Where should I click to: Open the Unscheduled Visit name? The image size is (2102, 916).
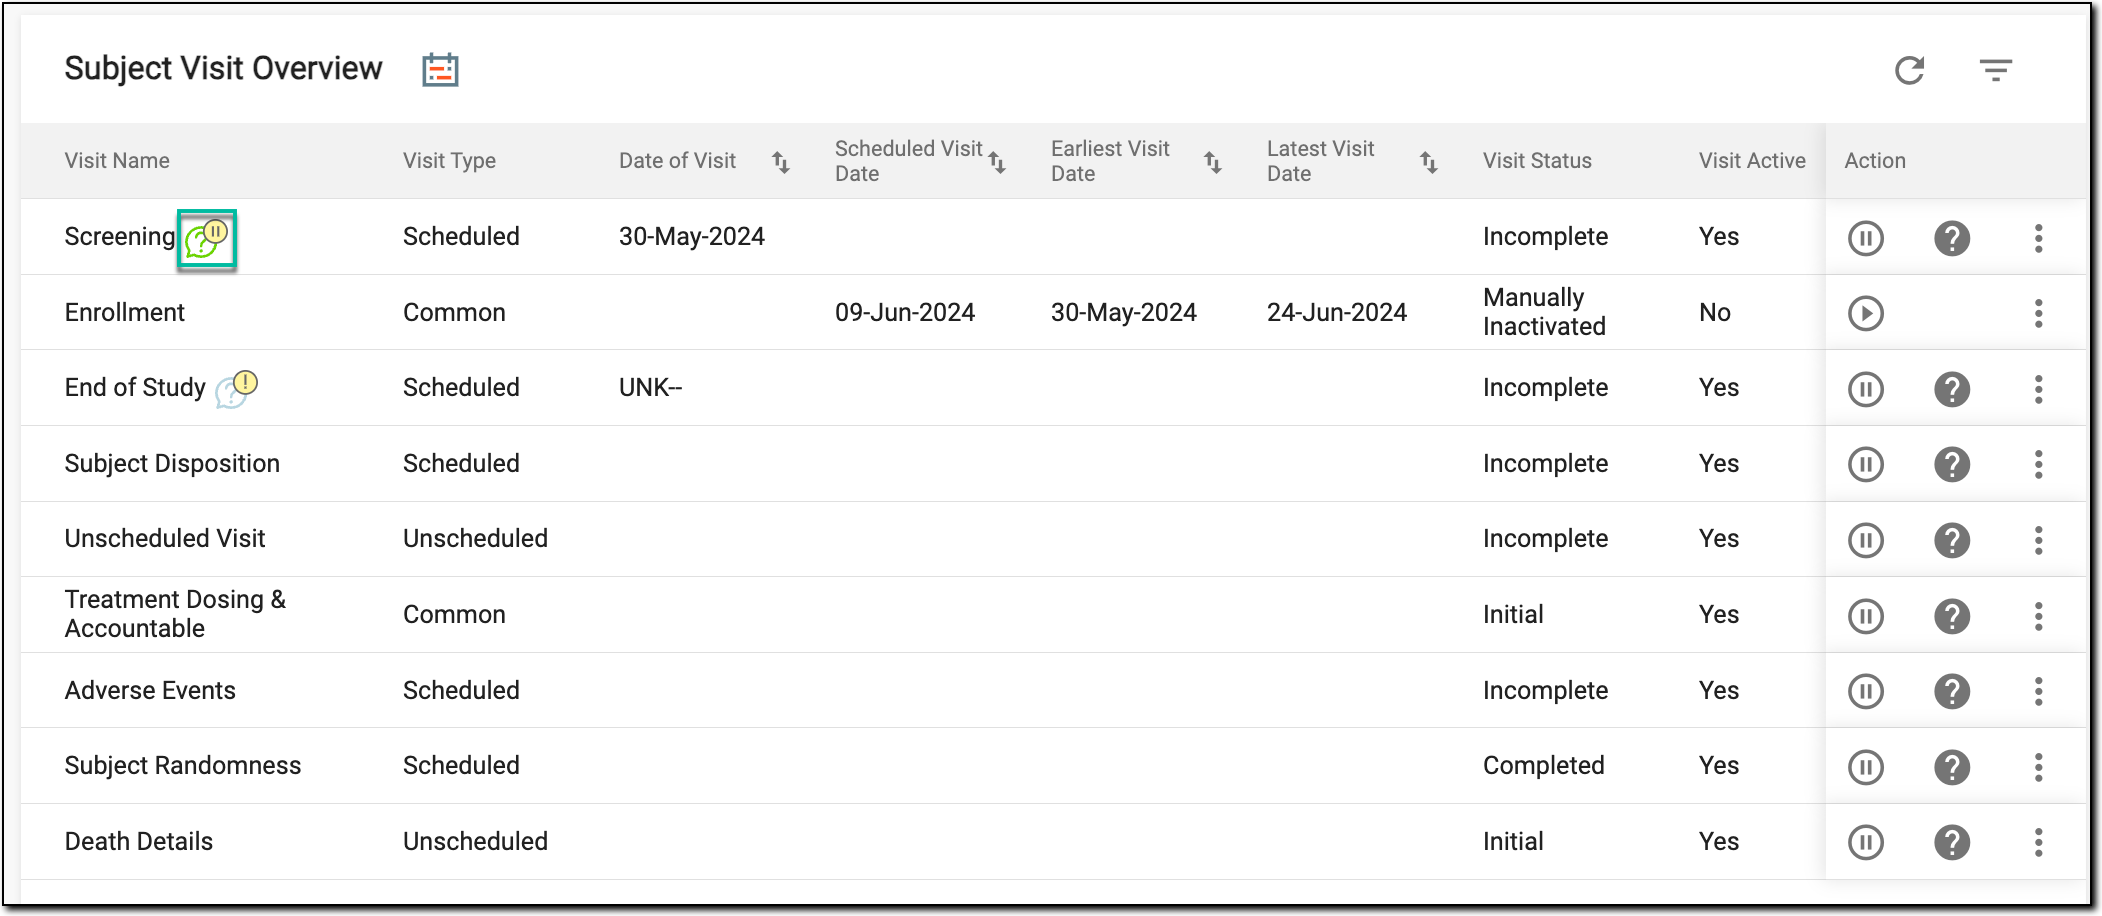(165, 539)
